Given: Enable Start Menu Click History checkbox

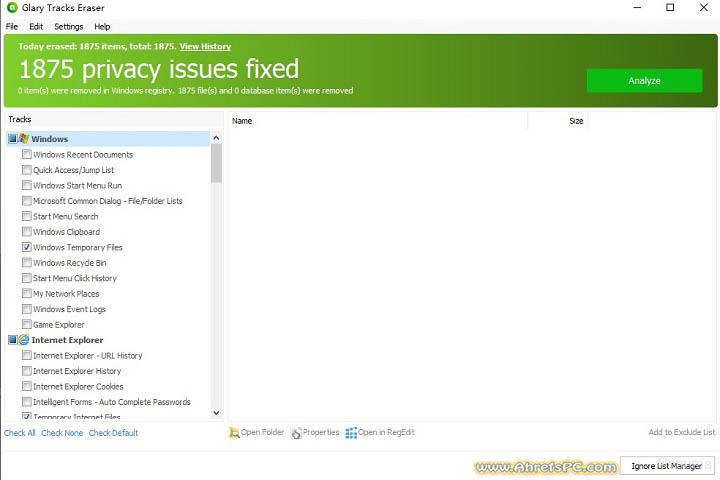Looking at the screenshot, I should tap(27, 278).
